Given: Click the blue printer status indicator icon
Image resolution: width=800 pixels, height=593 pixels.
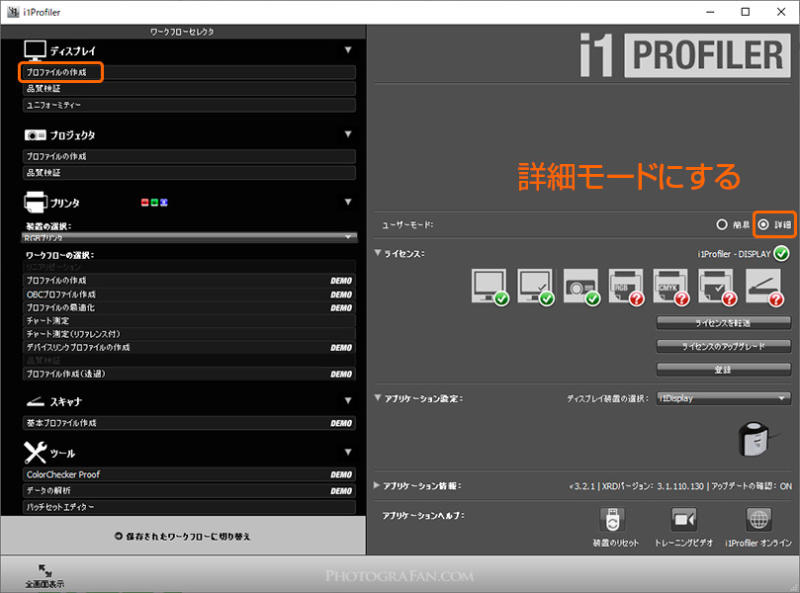Looking at the screenshot, I should point(164,203).
